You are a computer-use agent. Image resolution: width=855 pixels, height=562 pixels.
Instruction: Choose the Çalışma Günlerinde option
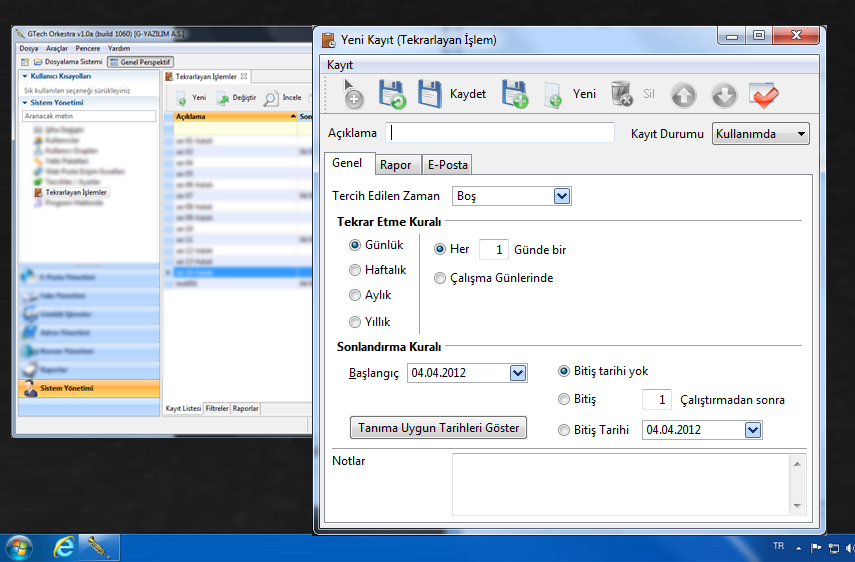click(440, 279)
